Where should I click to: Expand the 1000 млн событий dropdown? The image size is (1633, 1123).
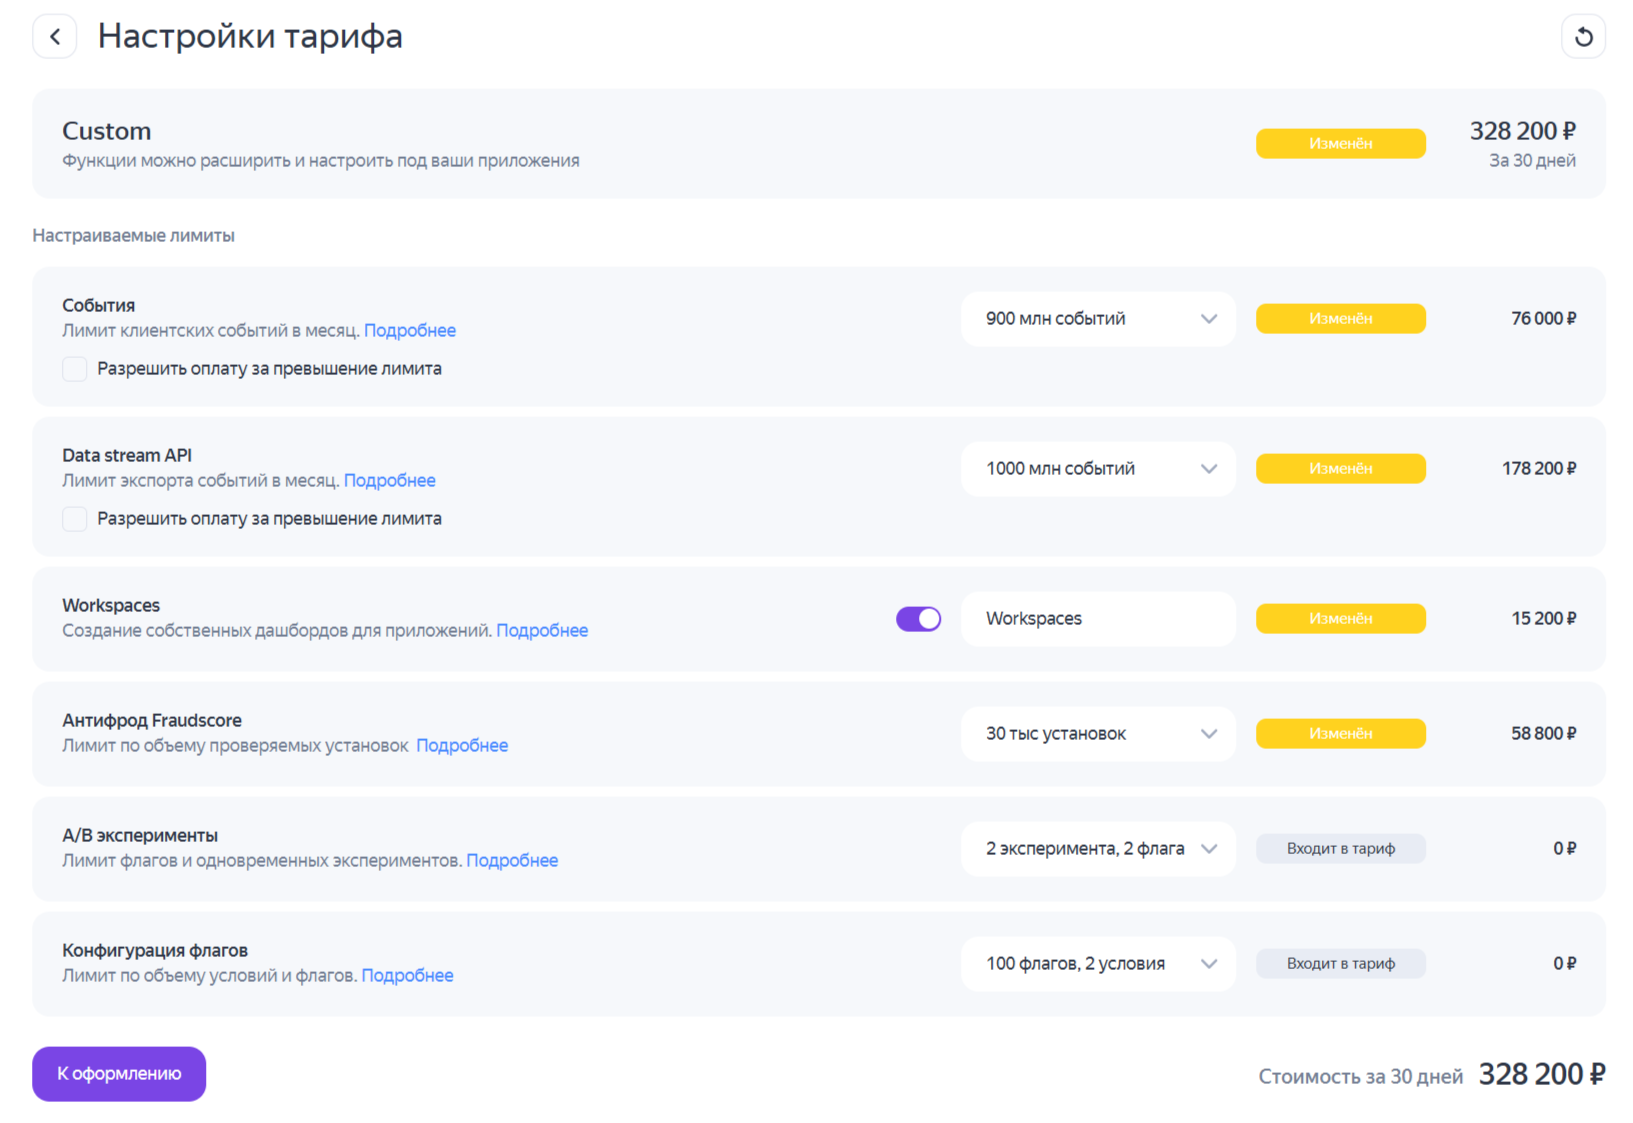(1098, 469)
